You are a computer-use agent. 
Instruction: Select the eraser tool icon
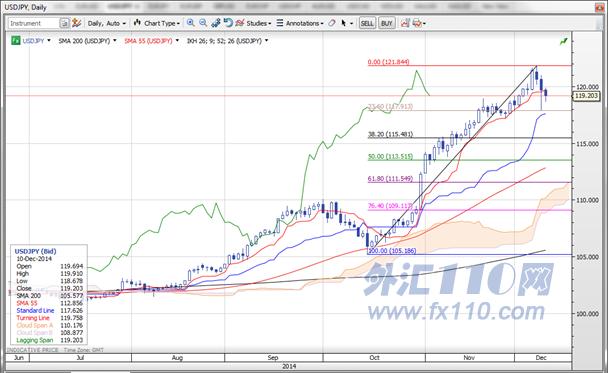click(332, 23)
